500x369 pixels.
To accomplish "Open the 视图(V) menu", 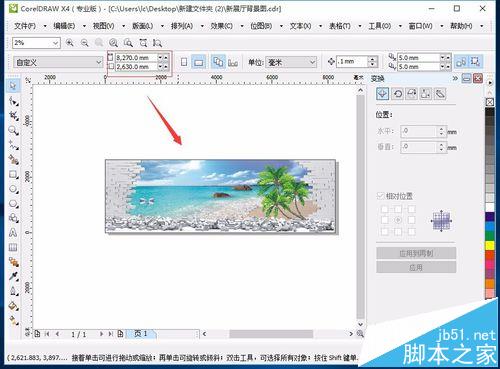I will click(103, 26).
